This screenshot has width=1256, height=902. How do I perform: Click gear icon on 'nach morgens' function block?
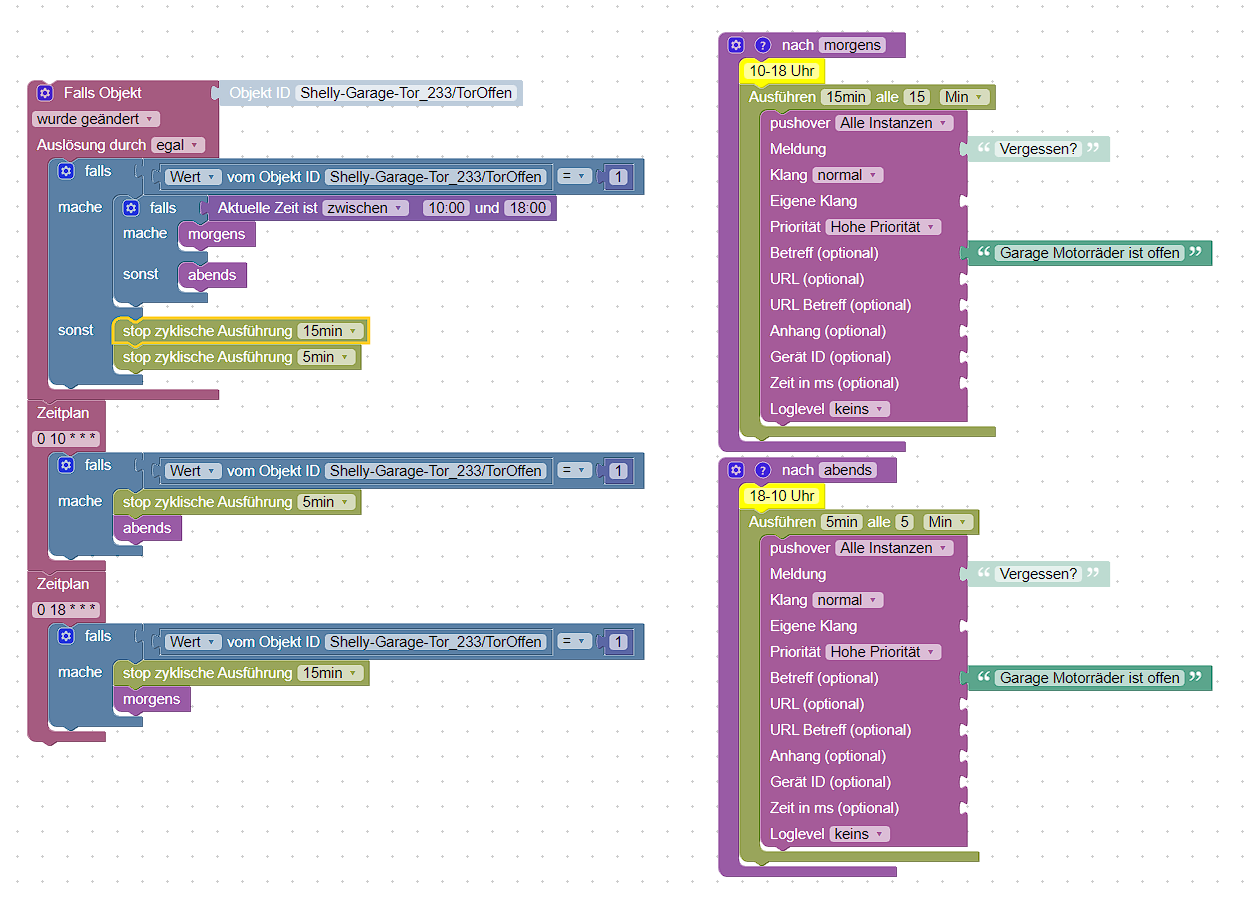736,45
